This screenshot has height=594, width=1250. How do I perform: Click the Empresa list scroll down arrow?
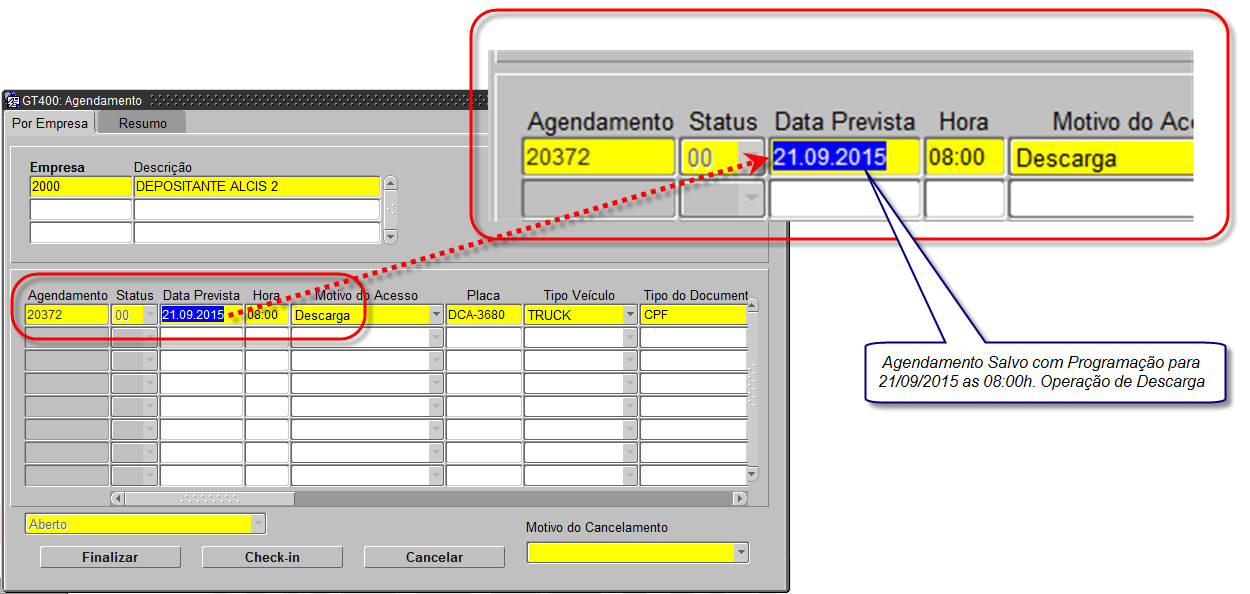[391, 237]
